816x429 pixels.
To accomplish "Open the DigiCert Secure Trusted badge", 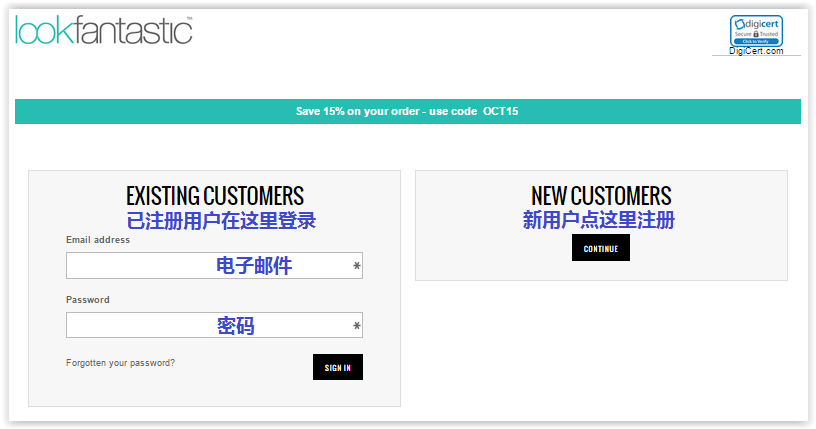I will (756, 31).
